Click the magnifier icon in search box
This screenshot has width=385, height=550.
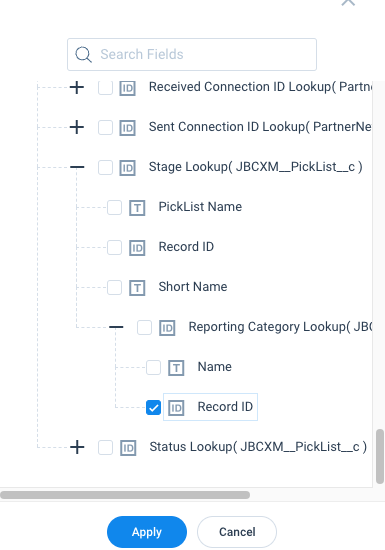tap(83, 55)
